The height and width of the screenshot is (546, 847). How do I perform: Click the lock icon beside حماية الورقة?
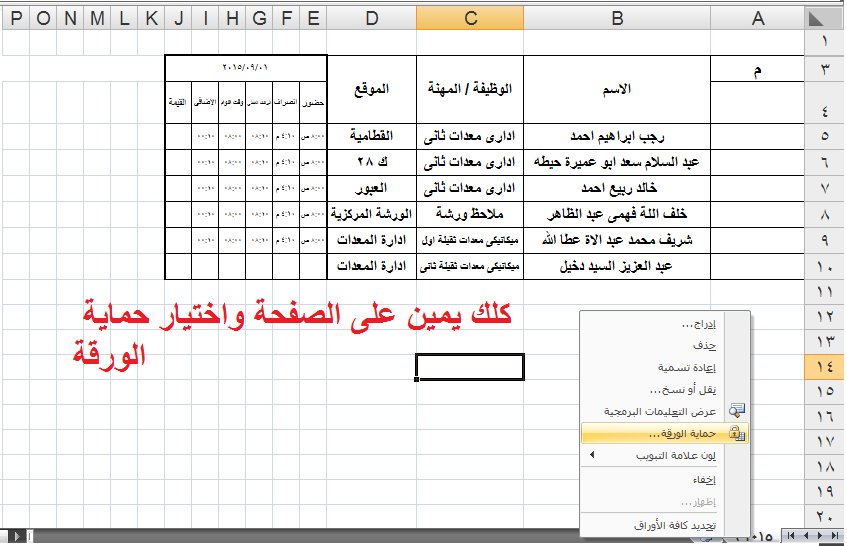click(x=737, y=433)
